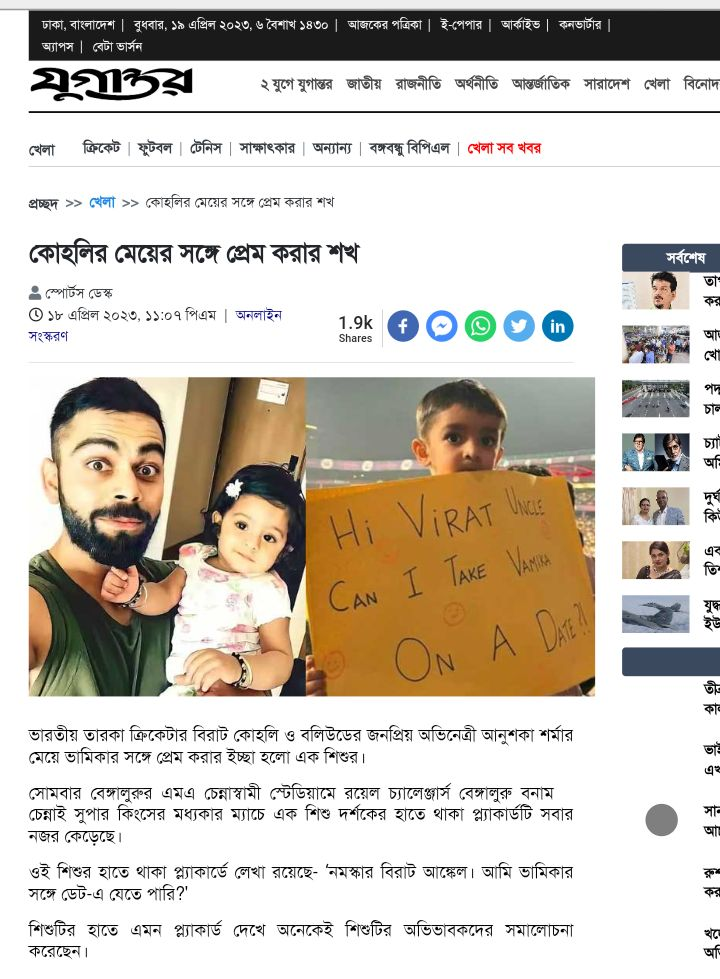Share article via Messenger icon
This screenshot has width=720, height=979.
[x=441, y=326]
